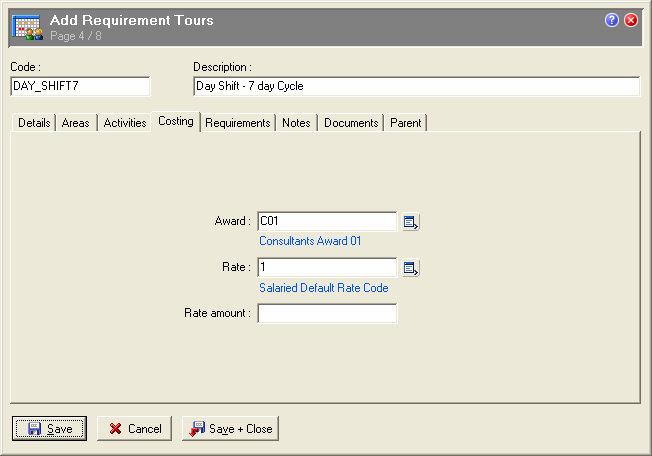This screenshot has height=456, width=652.
Task: Click the Code label
Action: pyautogui.click(x=25, y=67)
